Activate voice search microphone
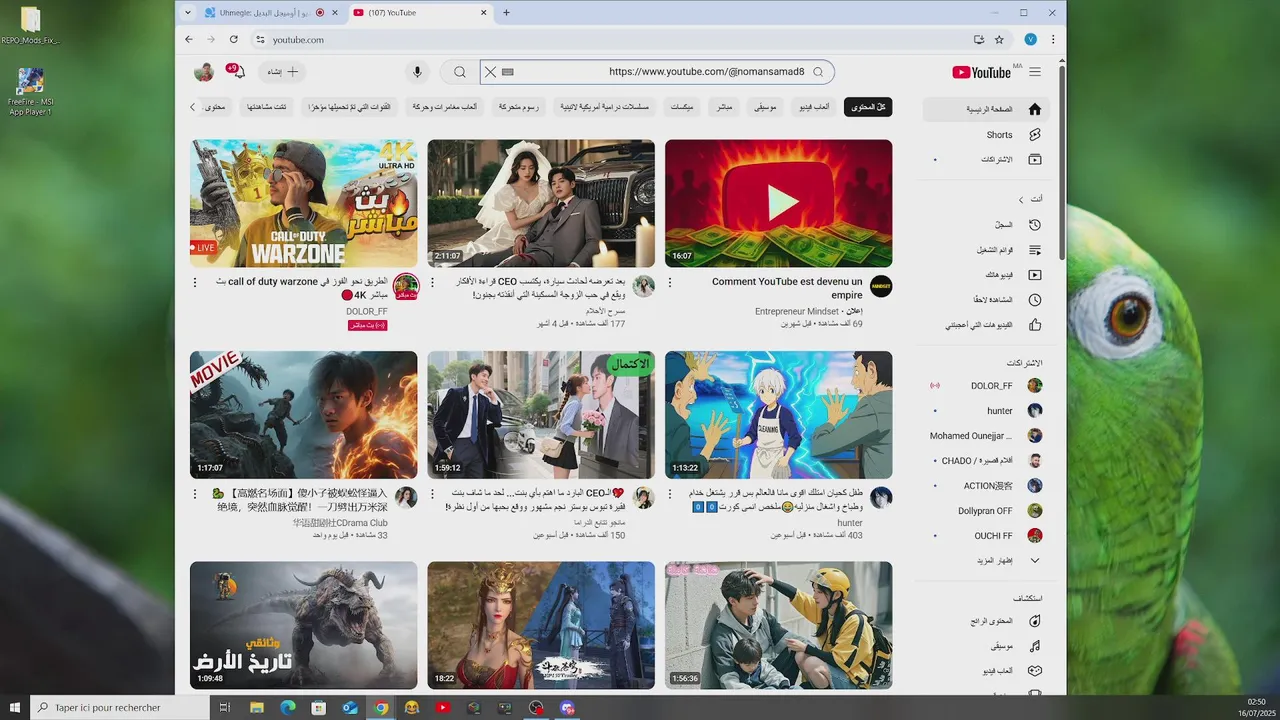Screen dimensions: 1280x720 [x=418, y=72]
